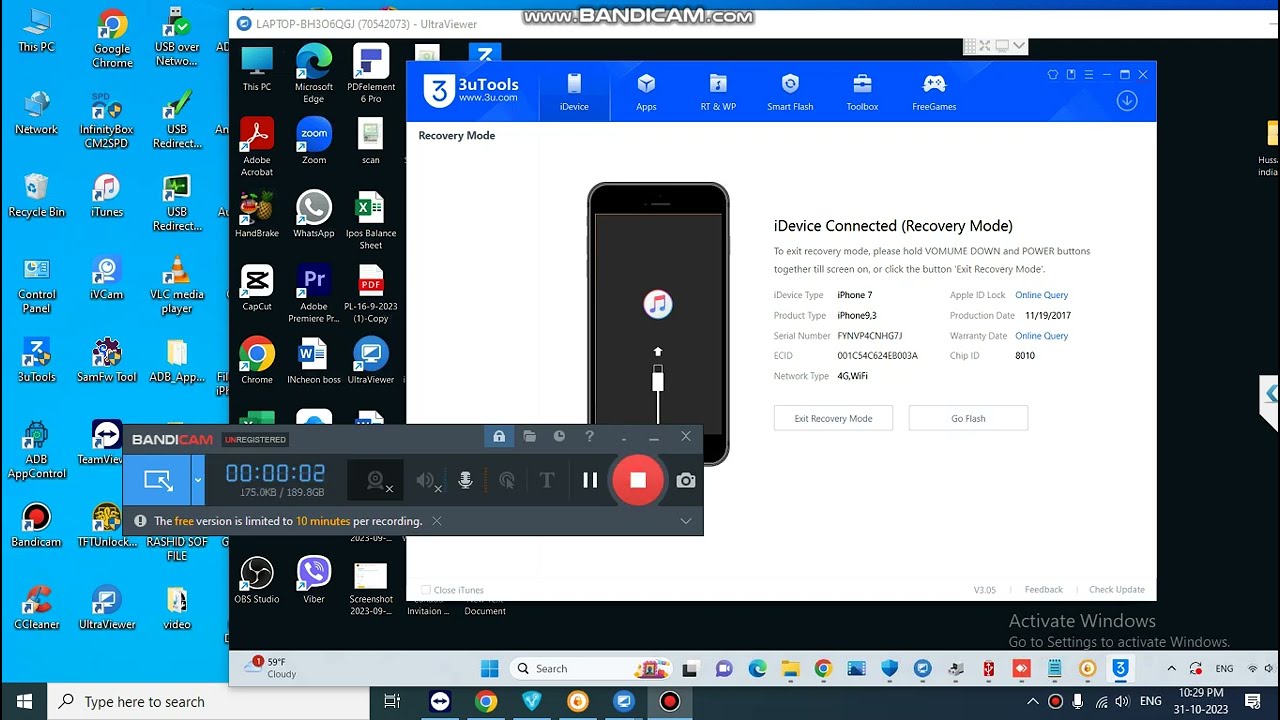Open Online Query link for Warranty Date
Viewport: 1280px width, 720px height.
click(x=1041, y=336)
